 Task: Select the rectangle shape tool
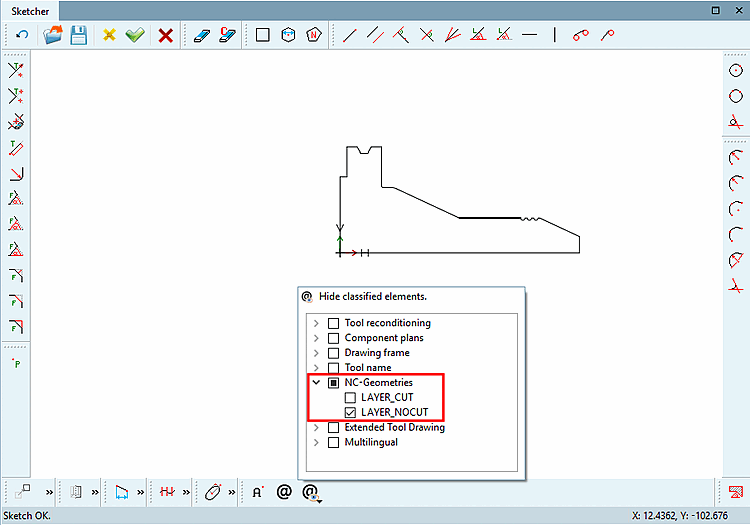[263, 35]
